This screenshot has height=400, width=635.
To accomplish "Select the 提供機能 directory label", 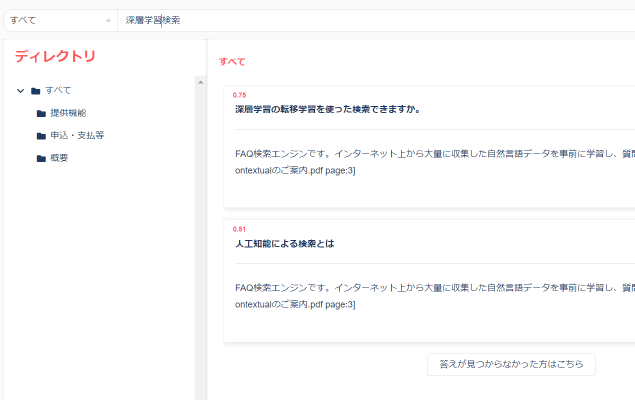I will [68, 113].
